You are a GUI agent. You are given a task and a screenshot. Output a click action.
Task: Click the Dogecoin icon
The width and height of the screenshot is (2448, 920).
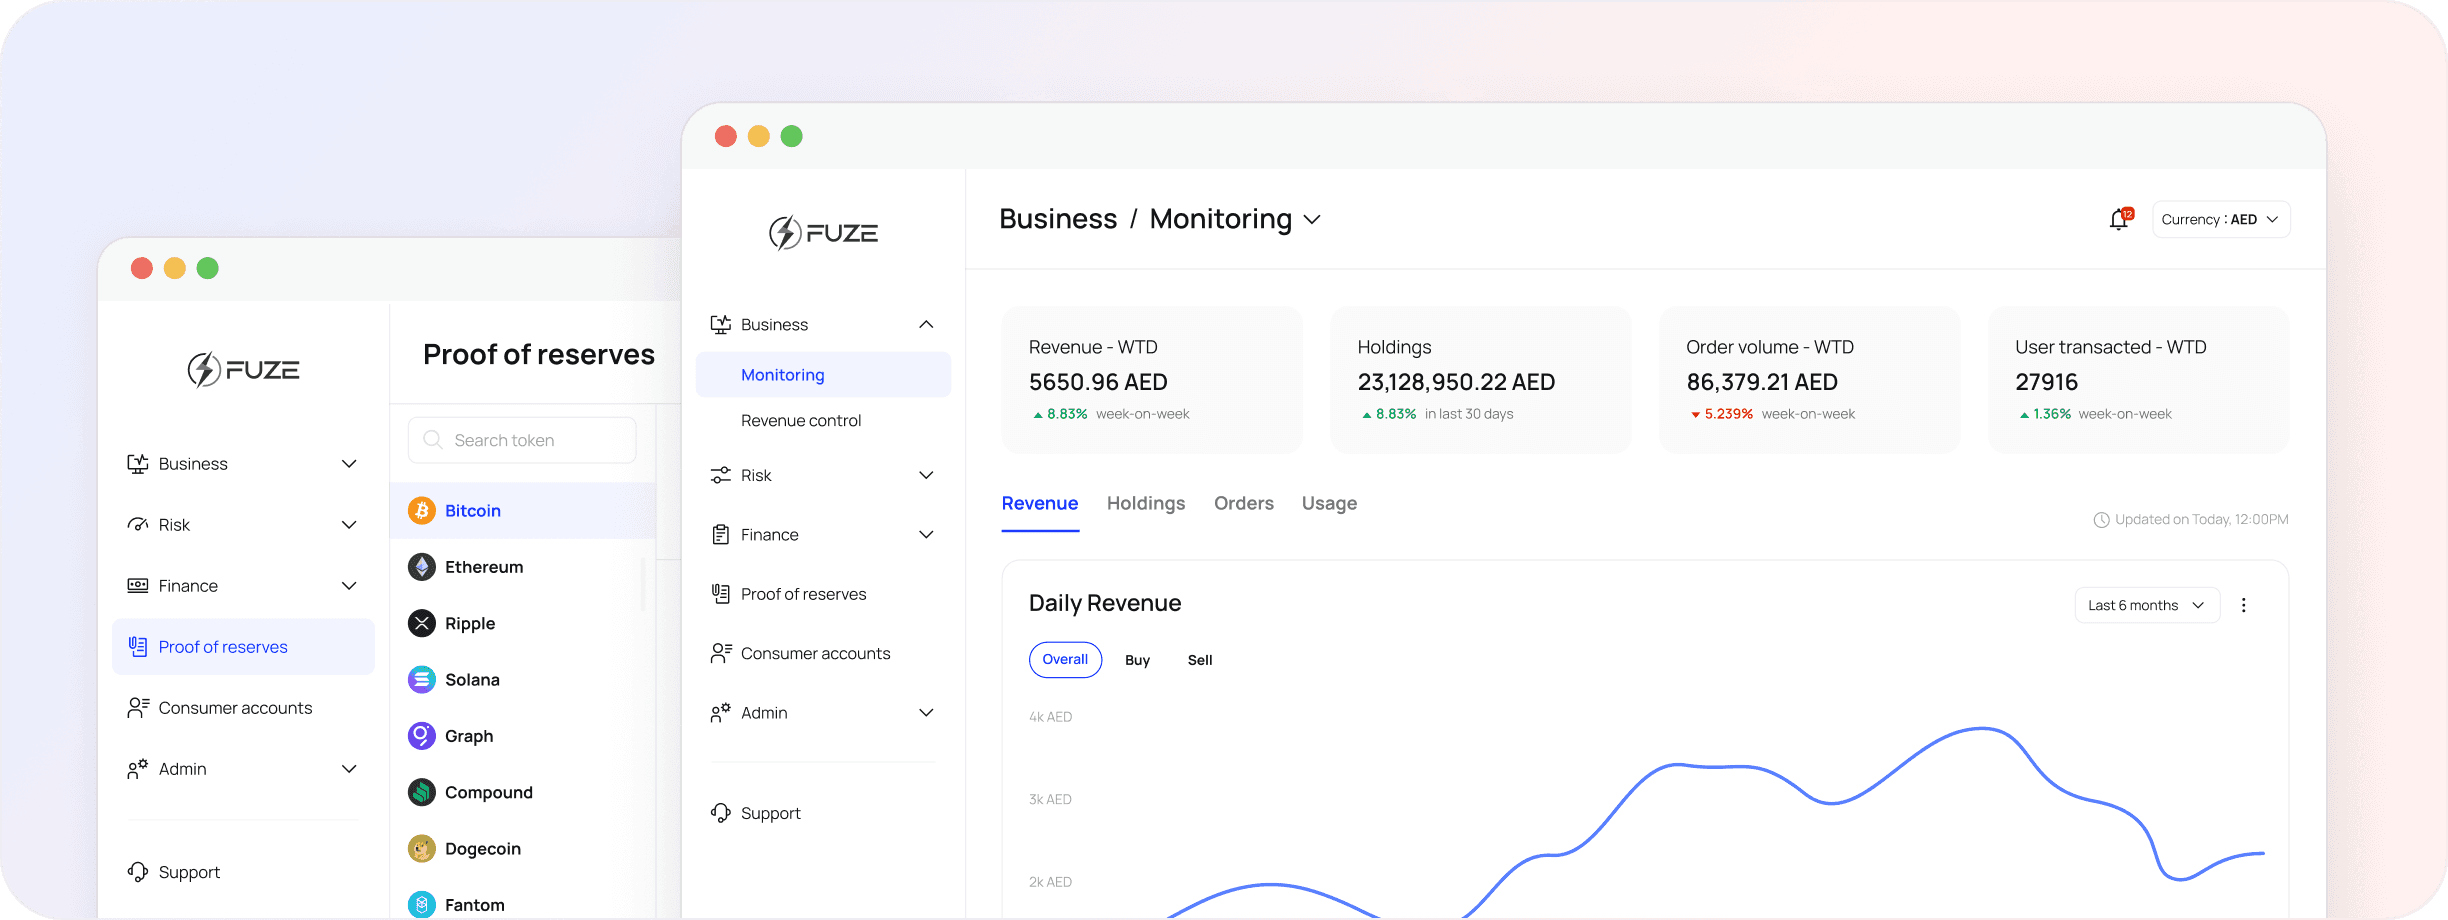(x=422, y=849)
